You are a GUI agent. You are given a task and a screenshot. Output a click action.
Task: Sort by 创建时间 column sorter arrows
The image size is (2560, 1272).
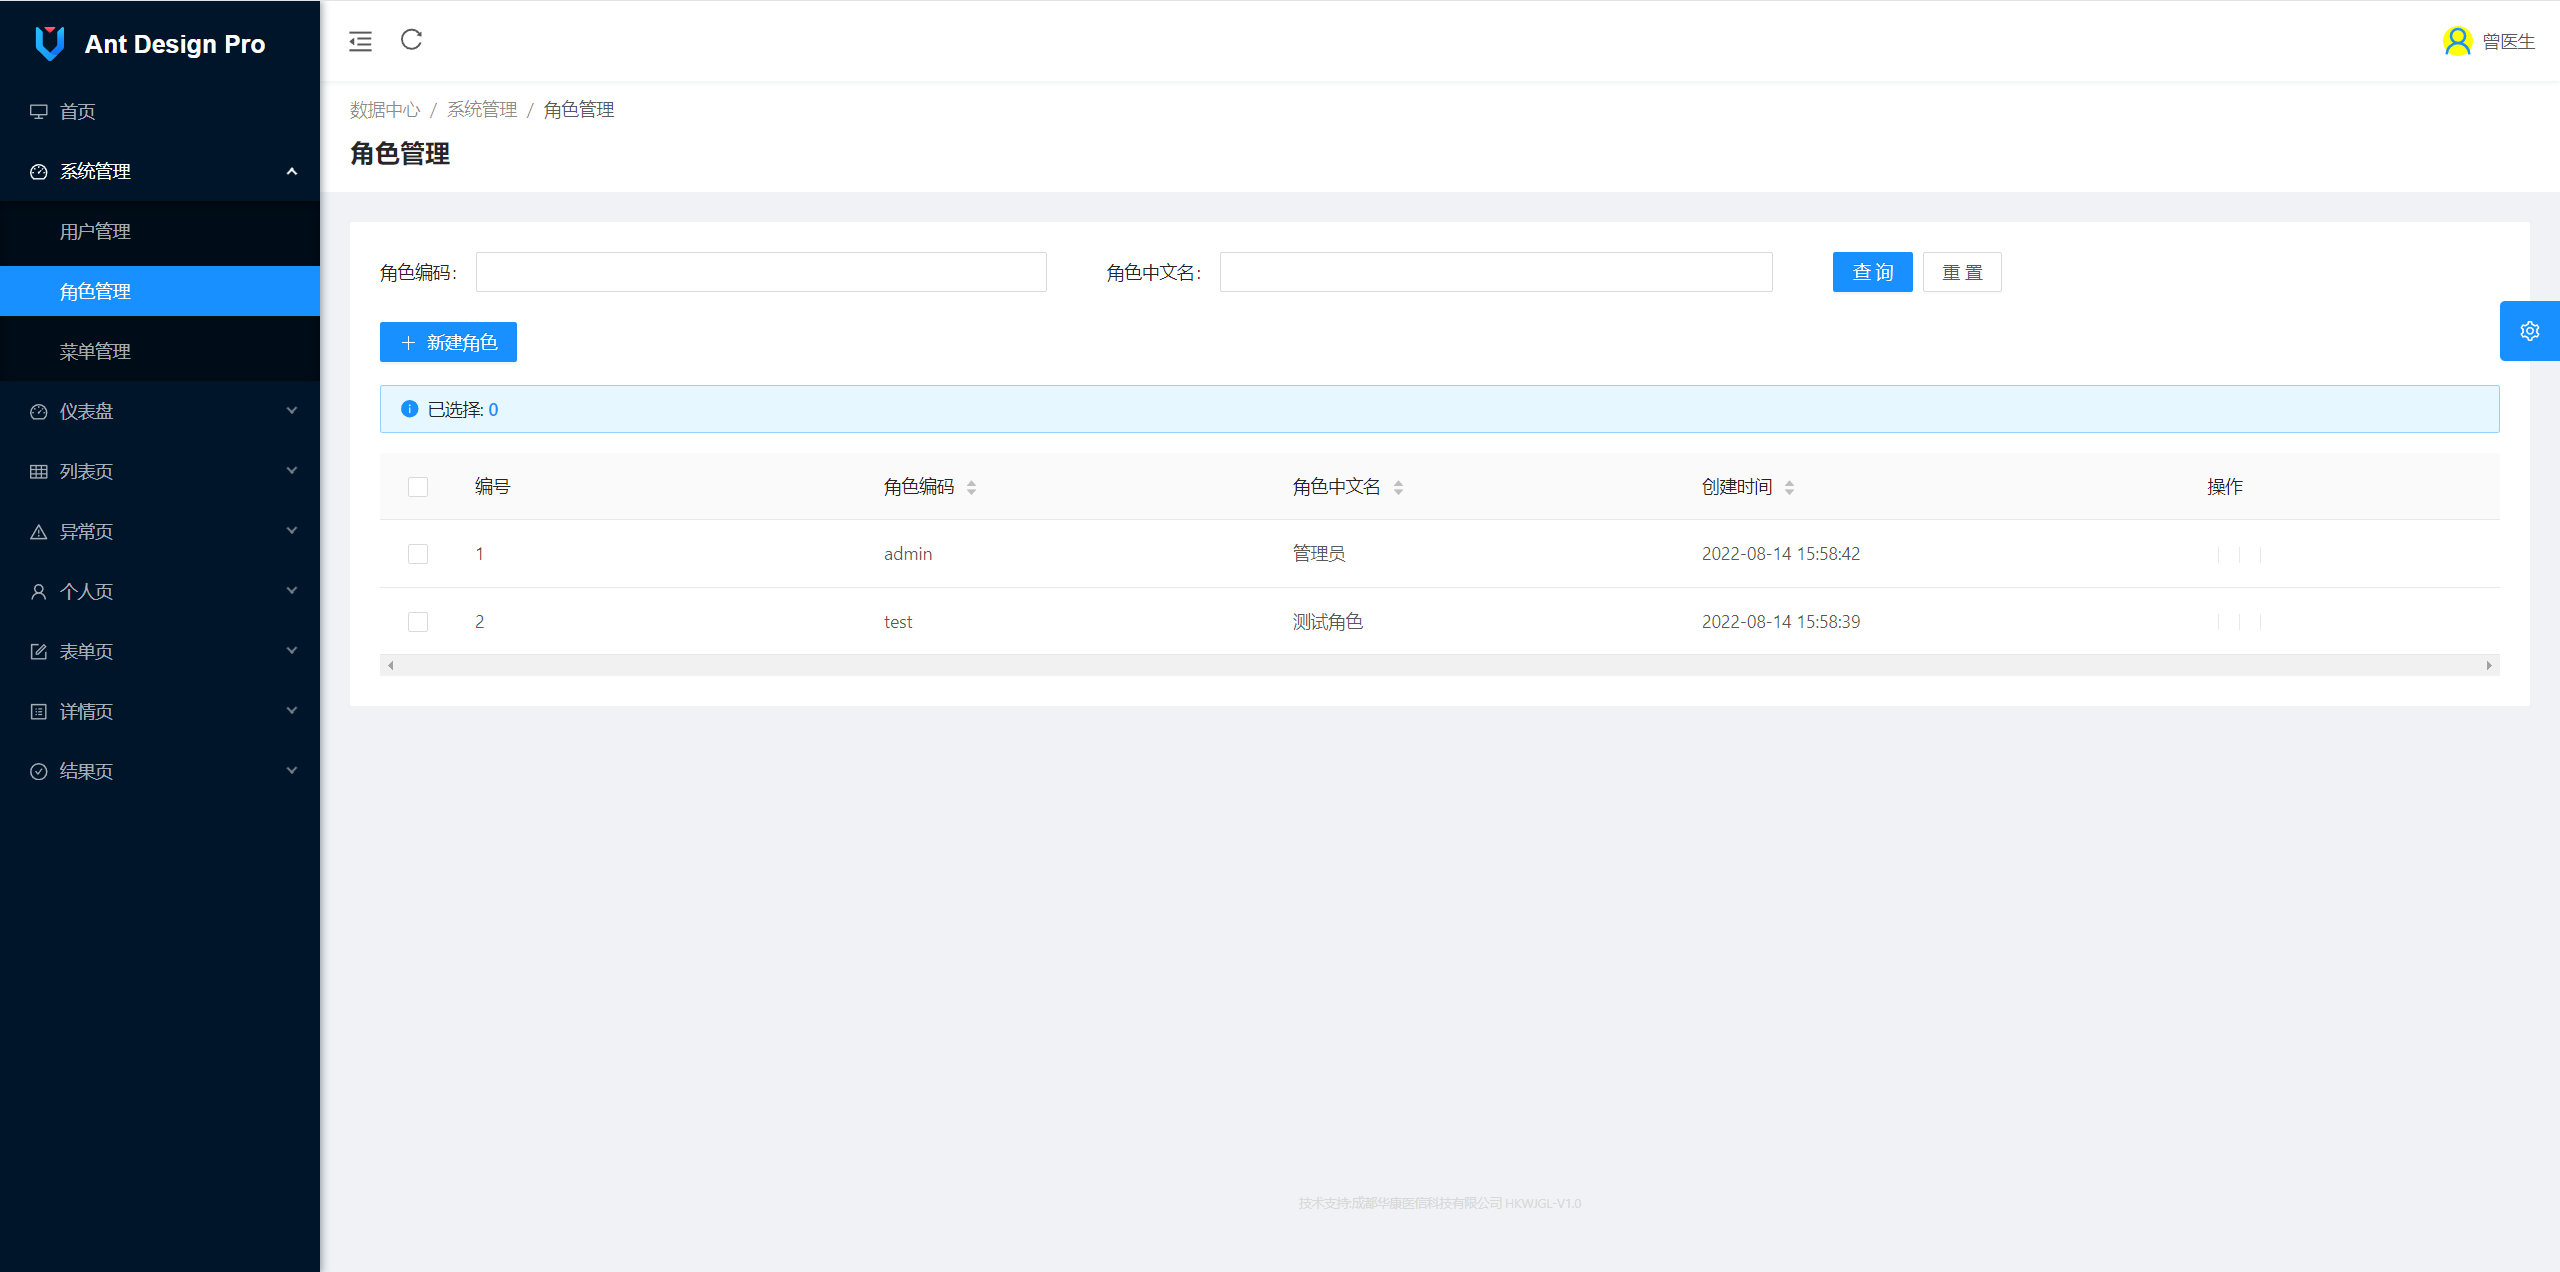(1789, 487)
